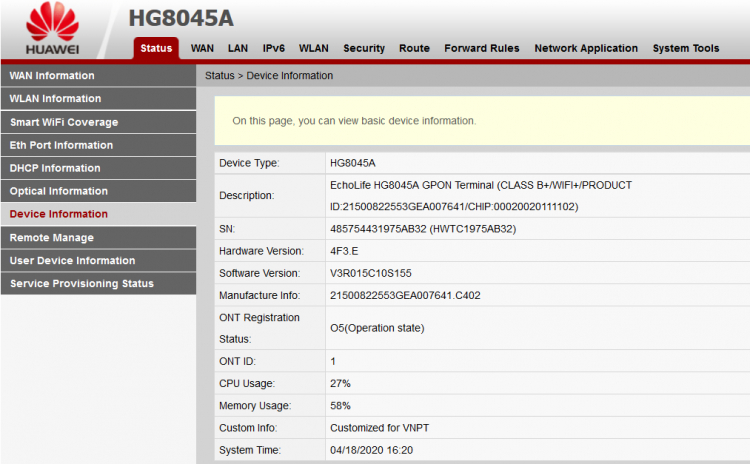Click the 'Custom Info:' label
This screenshot has height=464, width=750.
(x=248, y=428)
